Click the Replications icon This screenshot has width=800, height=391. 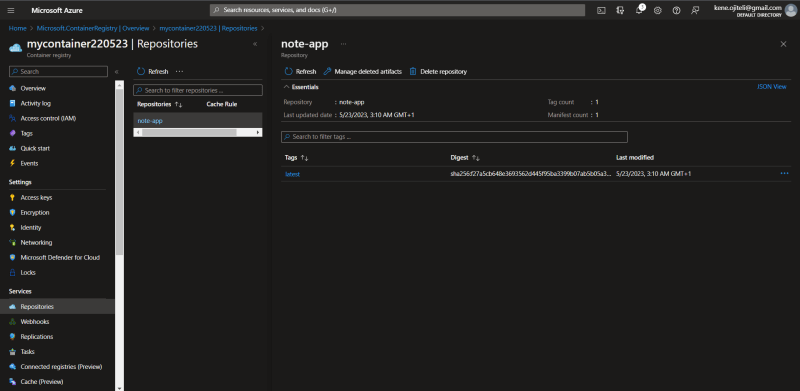13,337
